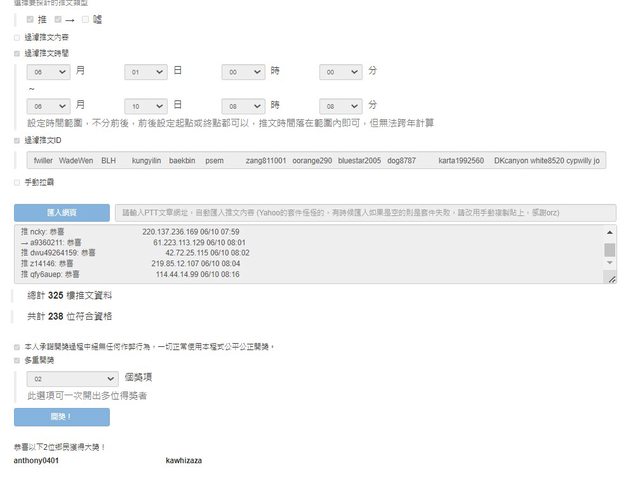Toggle the 過濾推文時間 checkbox
The height and width of the screenshot is (481, 640).
pos(16,53)
